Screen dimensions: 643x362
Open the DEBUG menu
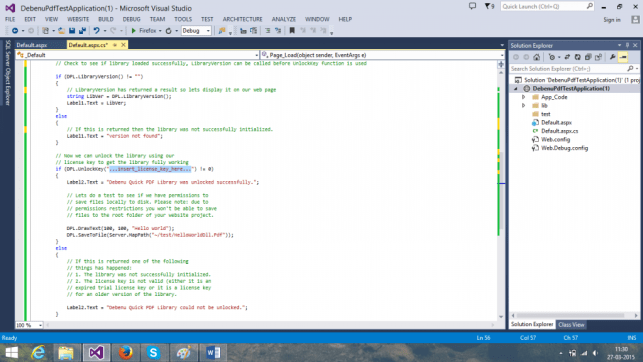(x=131, y=19)
